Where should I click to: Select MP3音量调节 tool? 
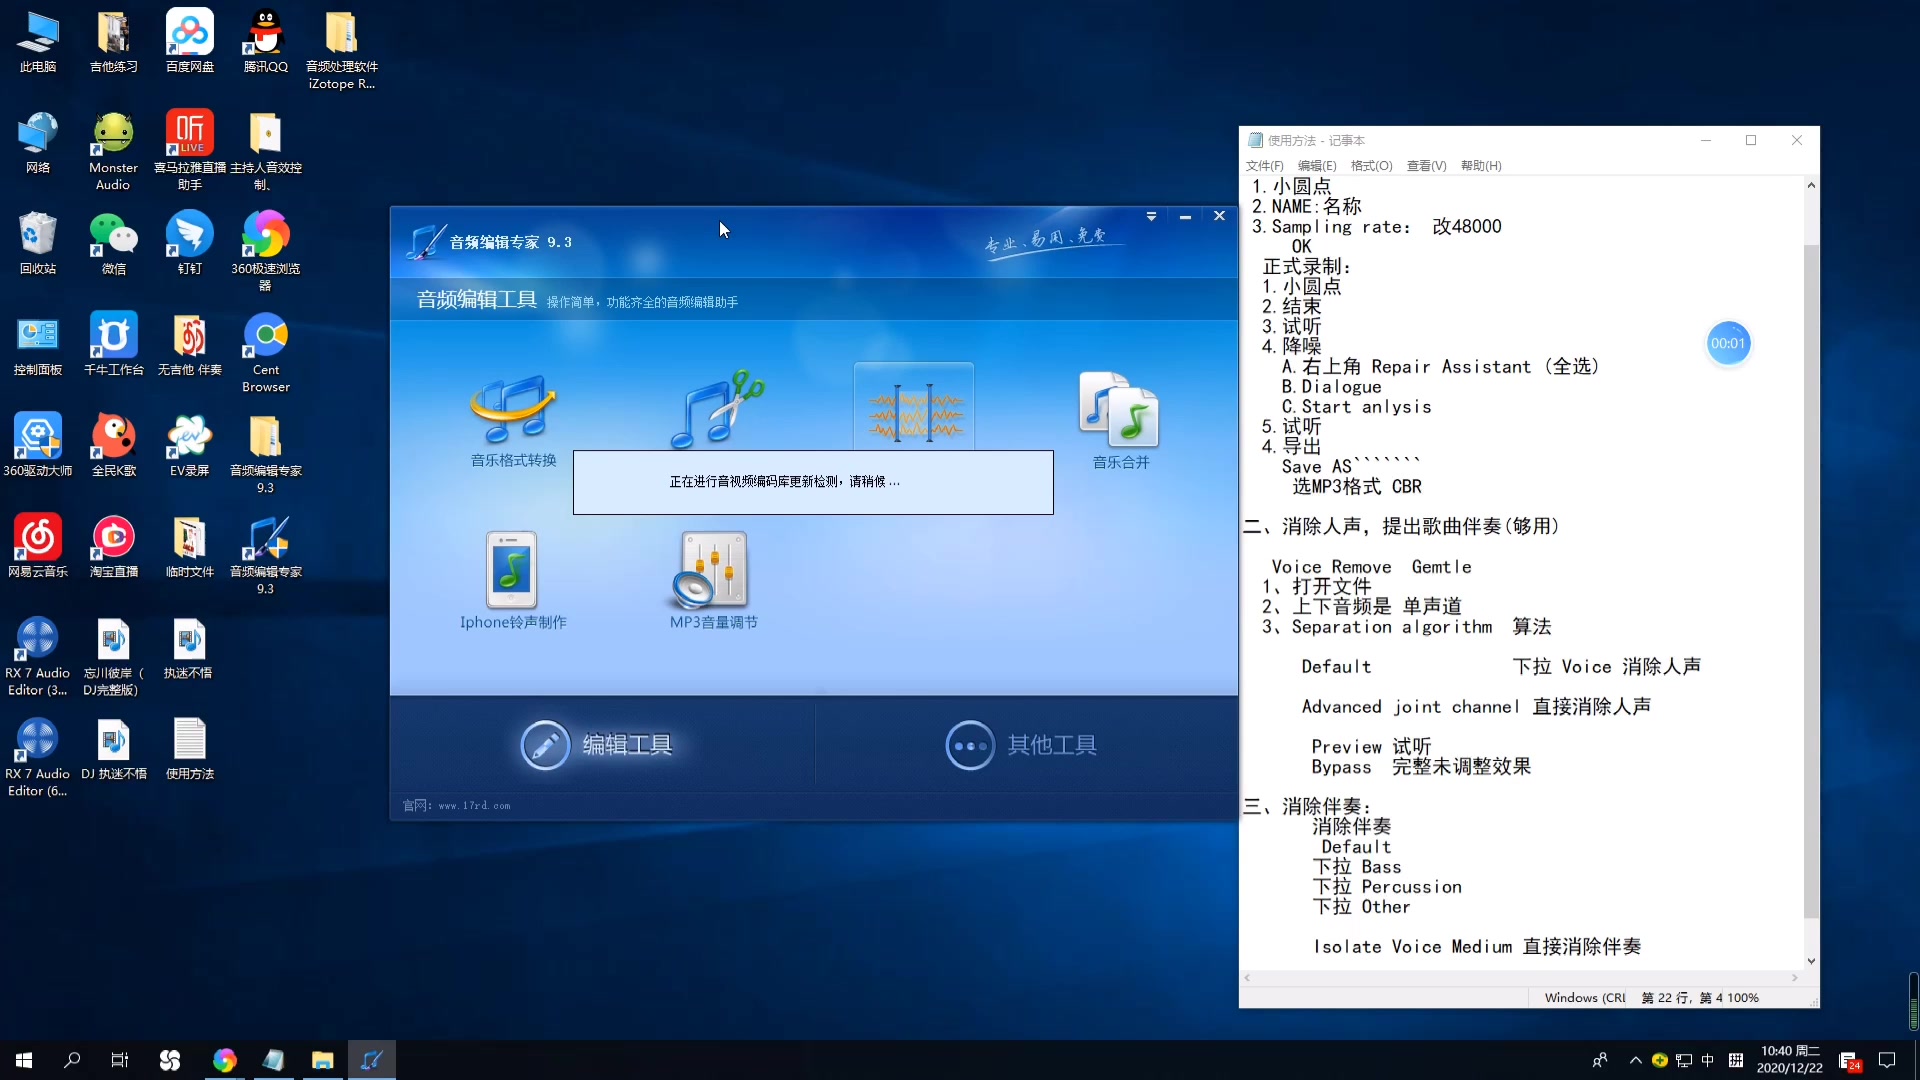click(x=712, y=580)
